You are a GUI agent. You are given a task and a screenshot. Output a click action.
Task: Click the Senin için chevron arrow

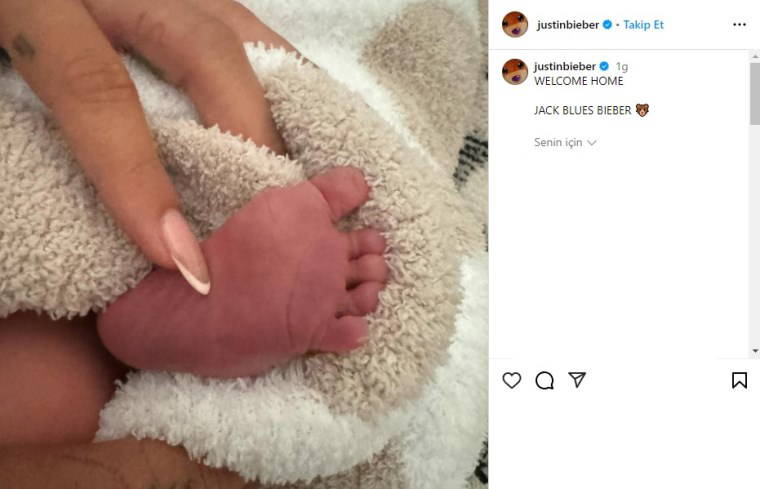coord(591,143)
